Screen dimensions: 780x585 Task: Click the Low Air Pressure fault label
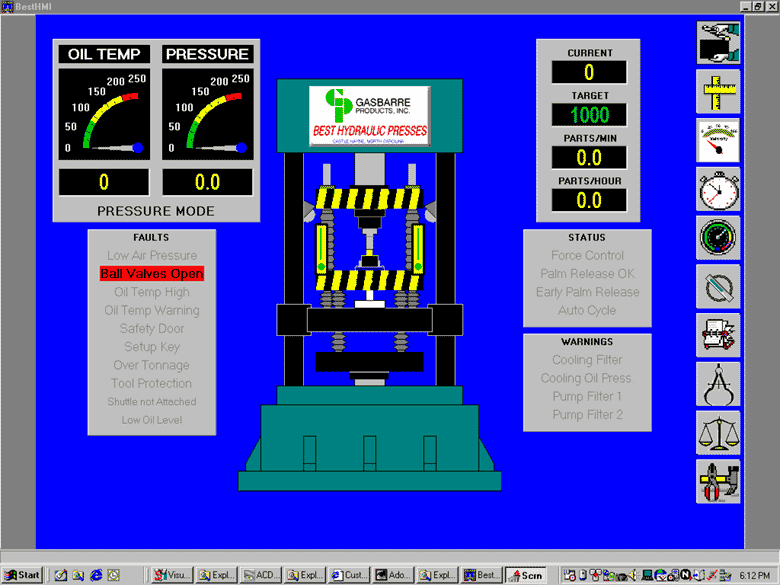point(152,256)
